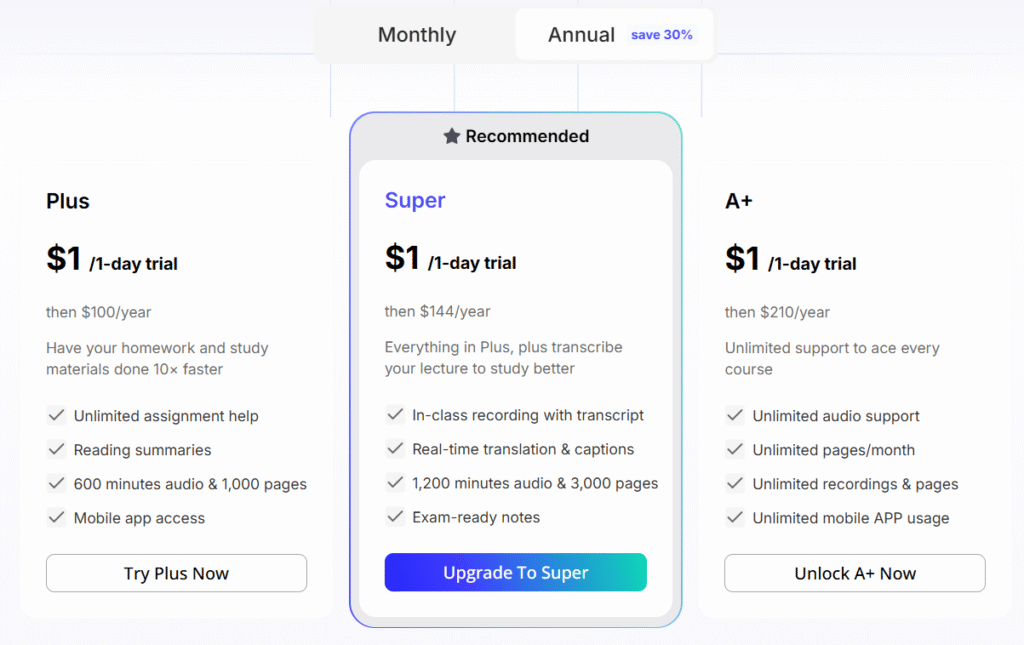Image resolution: width=1024 pixels, height=645 pixels.
Task: Click the Unlock A+ Now button
Action: pos(854,573)
